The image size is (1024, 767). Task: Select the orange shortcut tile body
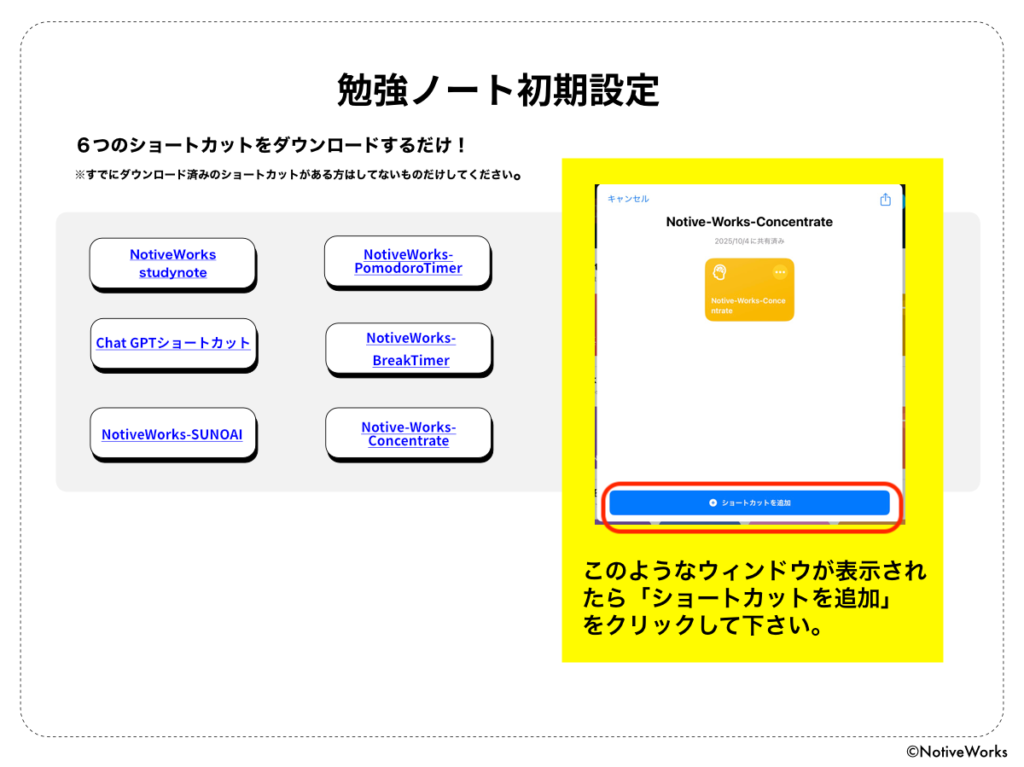pyautogui.click(x=749, y=300)
